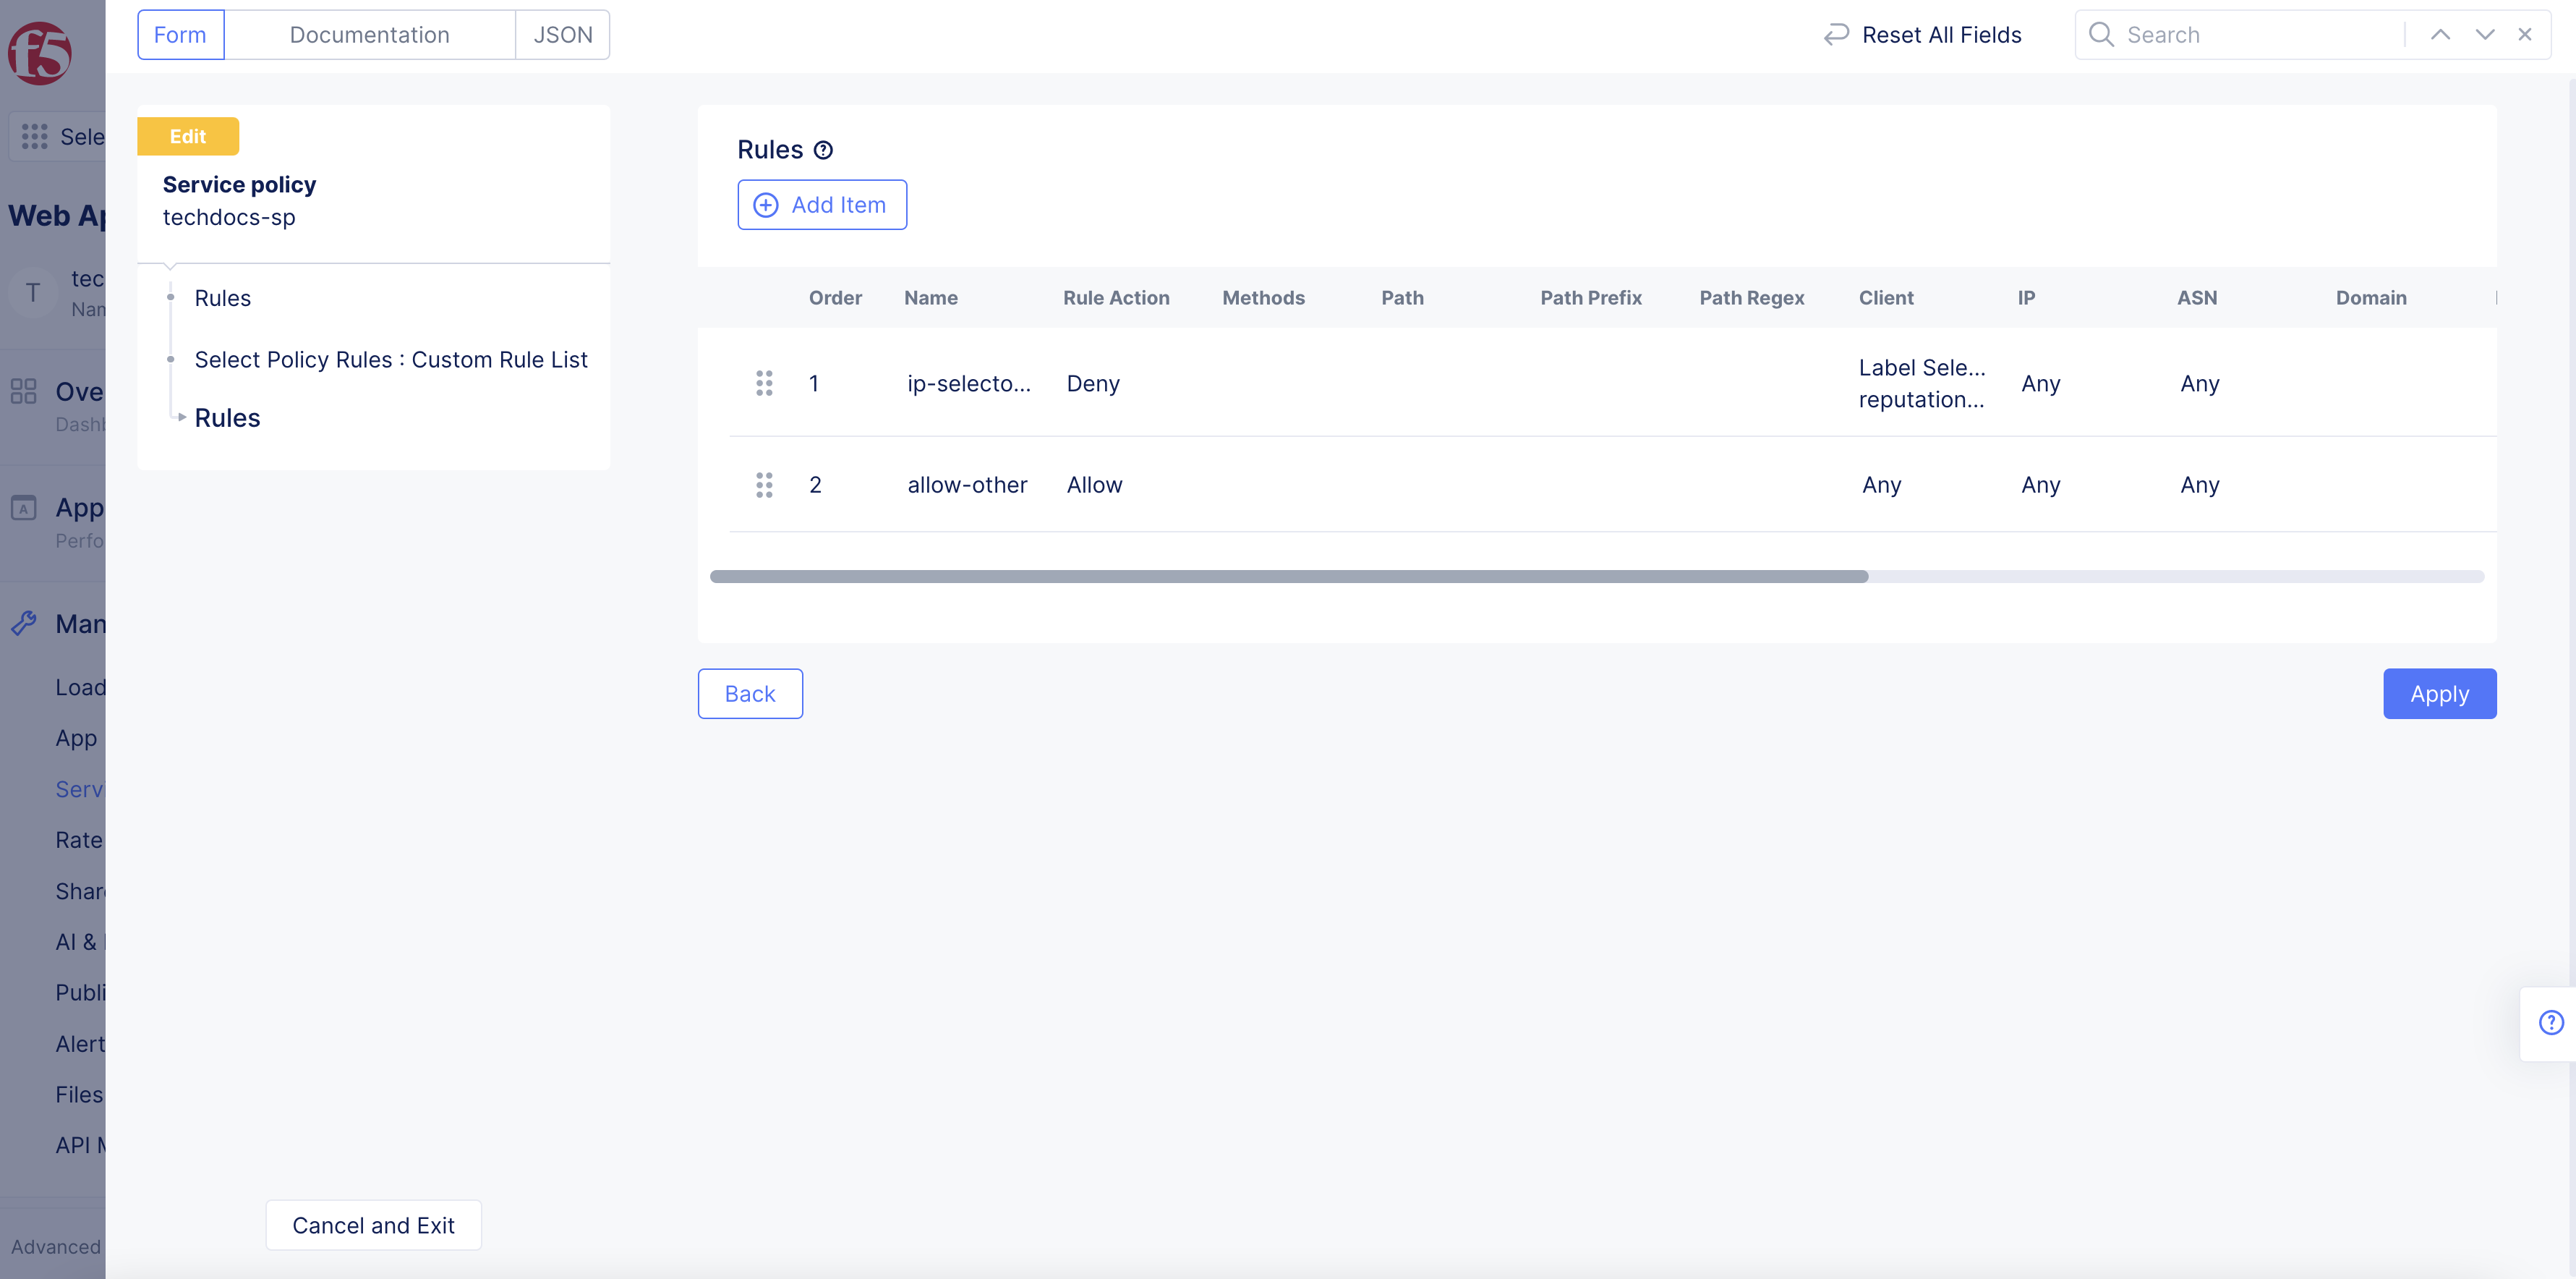The height and width of the screenshot is (1279, 2576).
Task: Grab the drag handle of rule ip-selector
Action: (765, 383)
